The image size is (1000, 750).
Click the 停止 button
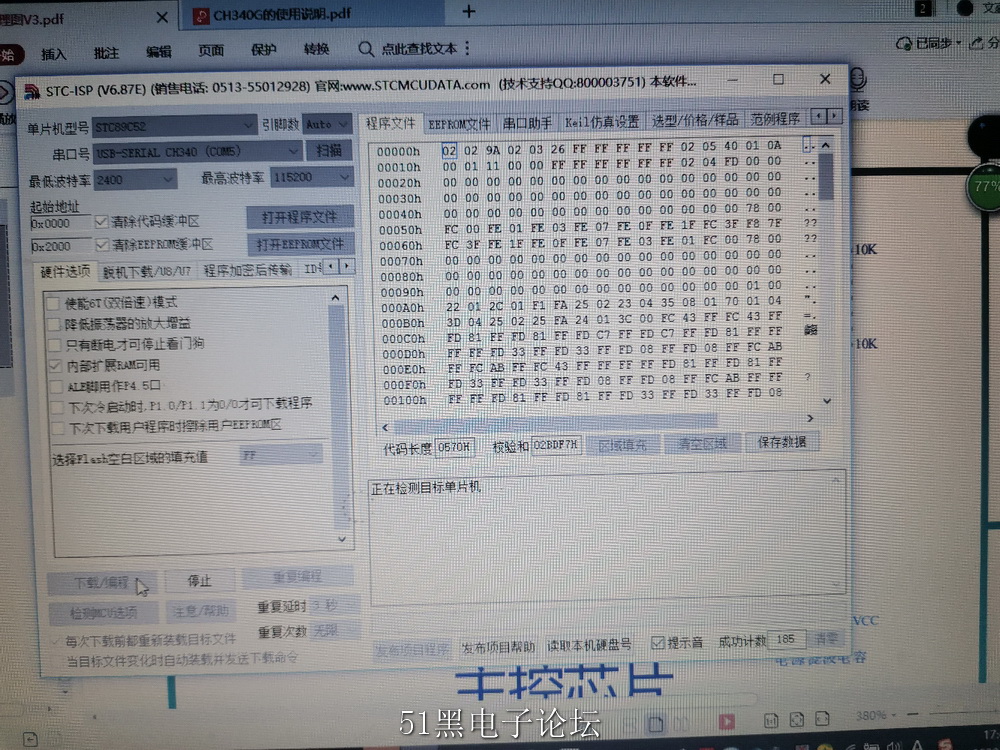point(200,580)
